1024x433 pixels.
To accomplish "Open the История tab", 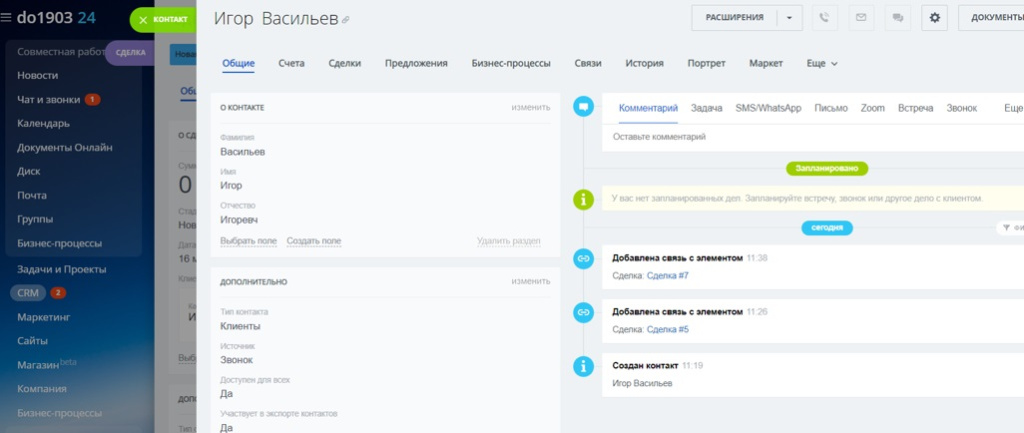I will (x=644, y=63).
